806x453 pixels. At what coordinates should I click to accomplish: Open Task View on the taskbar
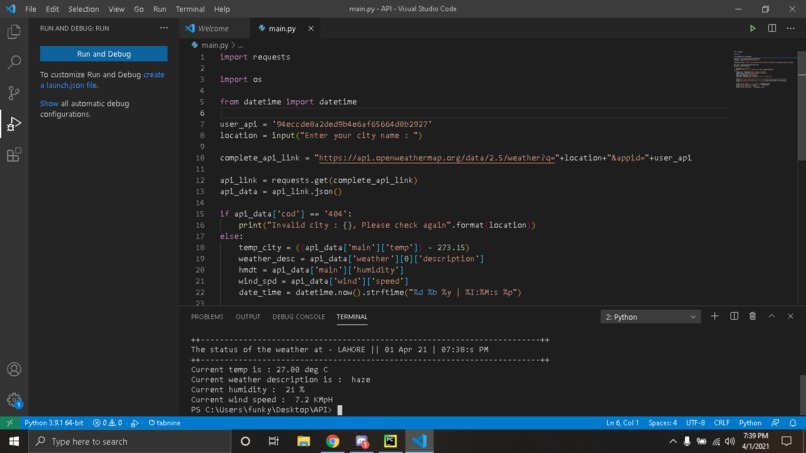[x=273, y=441]
